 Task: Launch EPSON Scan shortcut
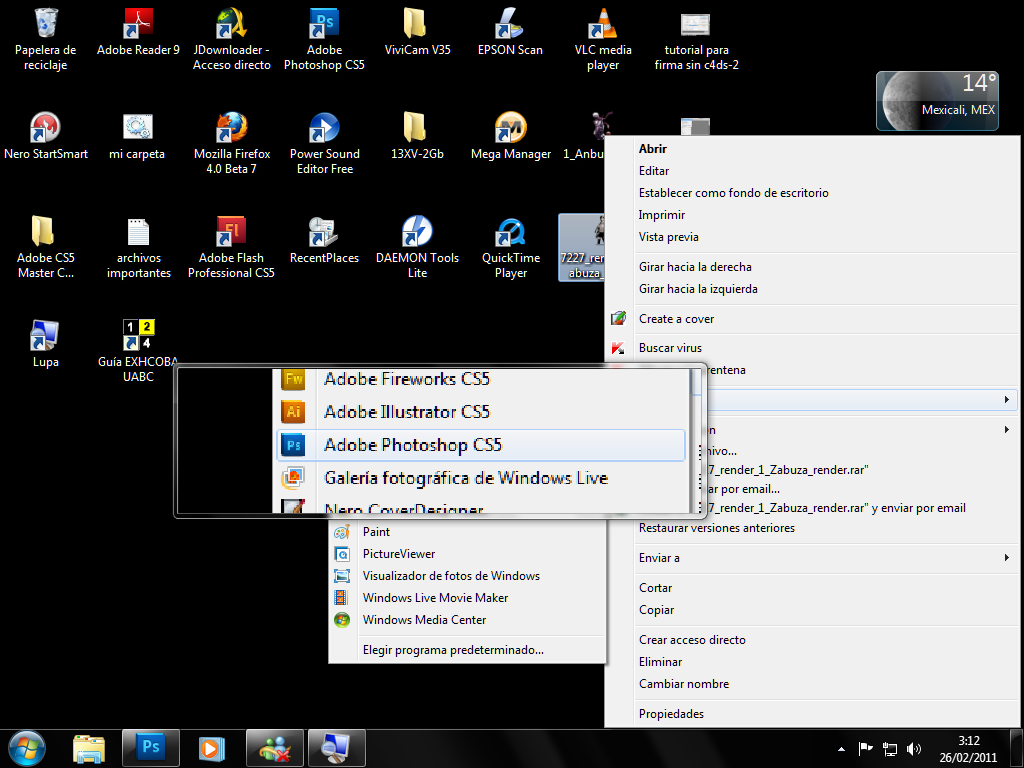(510, 33)
